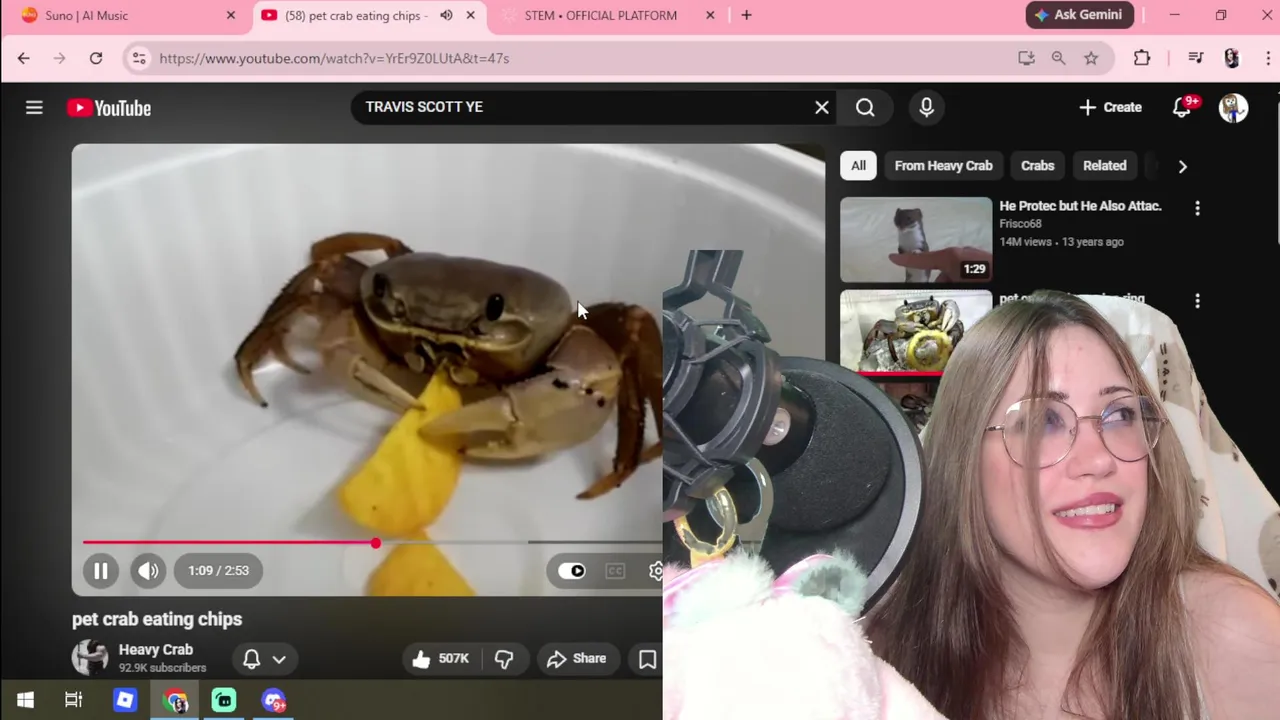The height and width of the screenshot is (720, 1280).
Task: Share the pet crab video
Action: (x=576, y=658)
